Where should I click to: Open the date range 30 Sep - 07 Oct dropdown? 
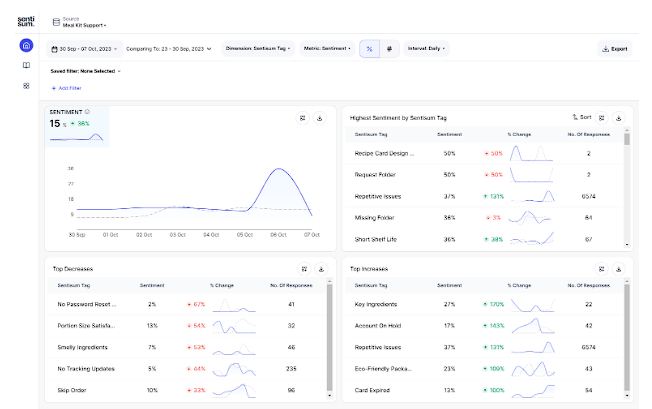click(84, 49)
